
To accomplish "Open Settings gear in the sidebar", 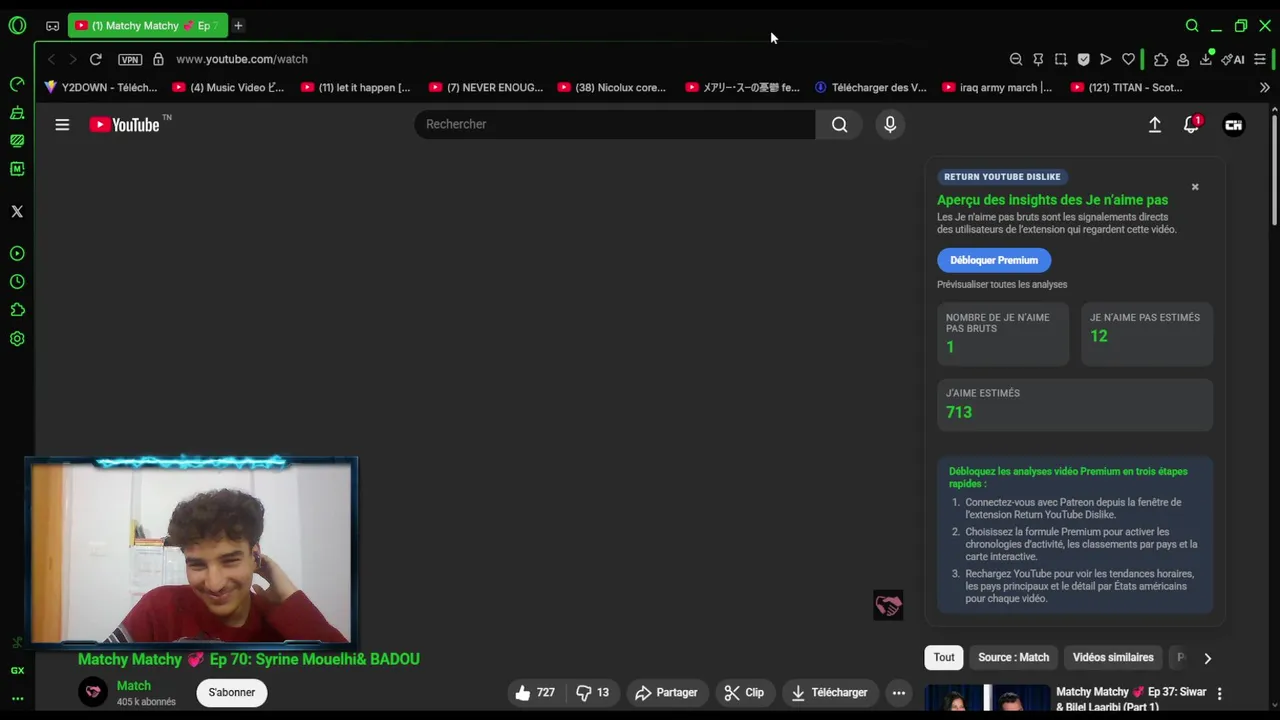I will point(17,339).
